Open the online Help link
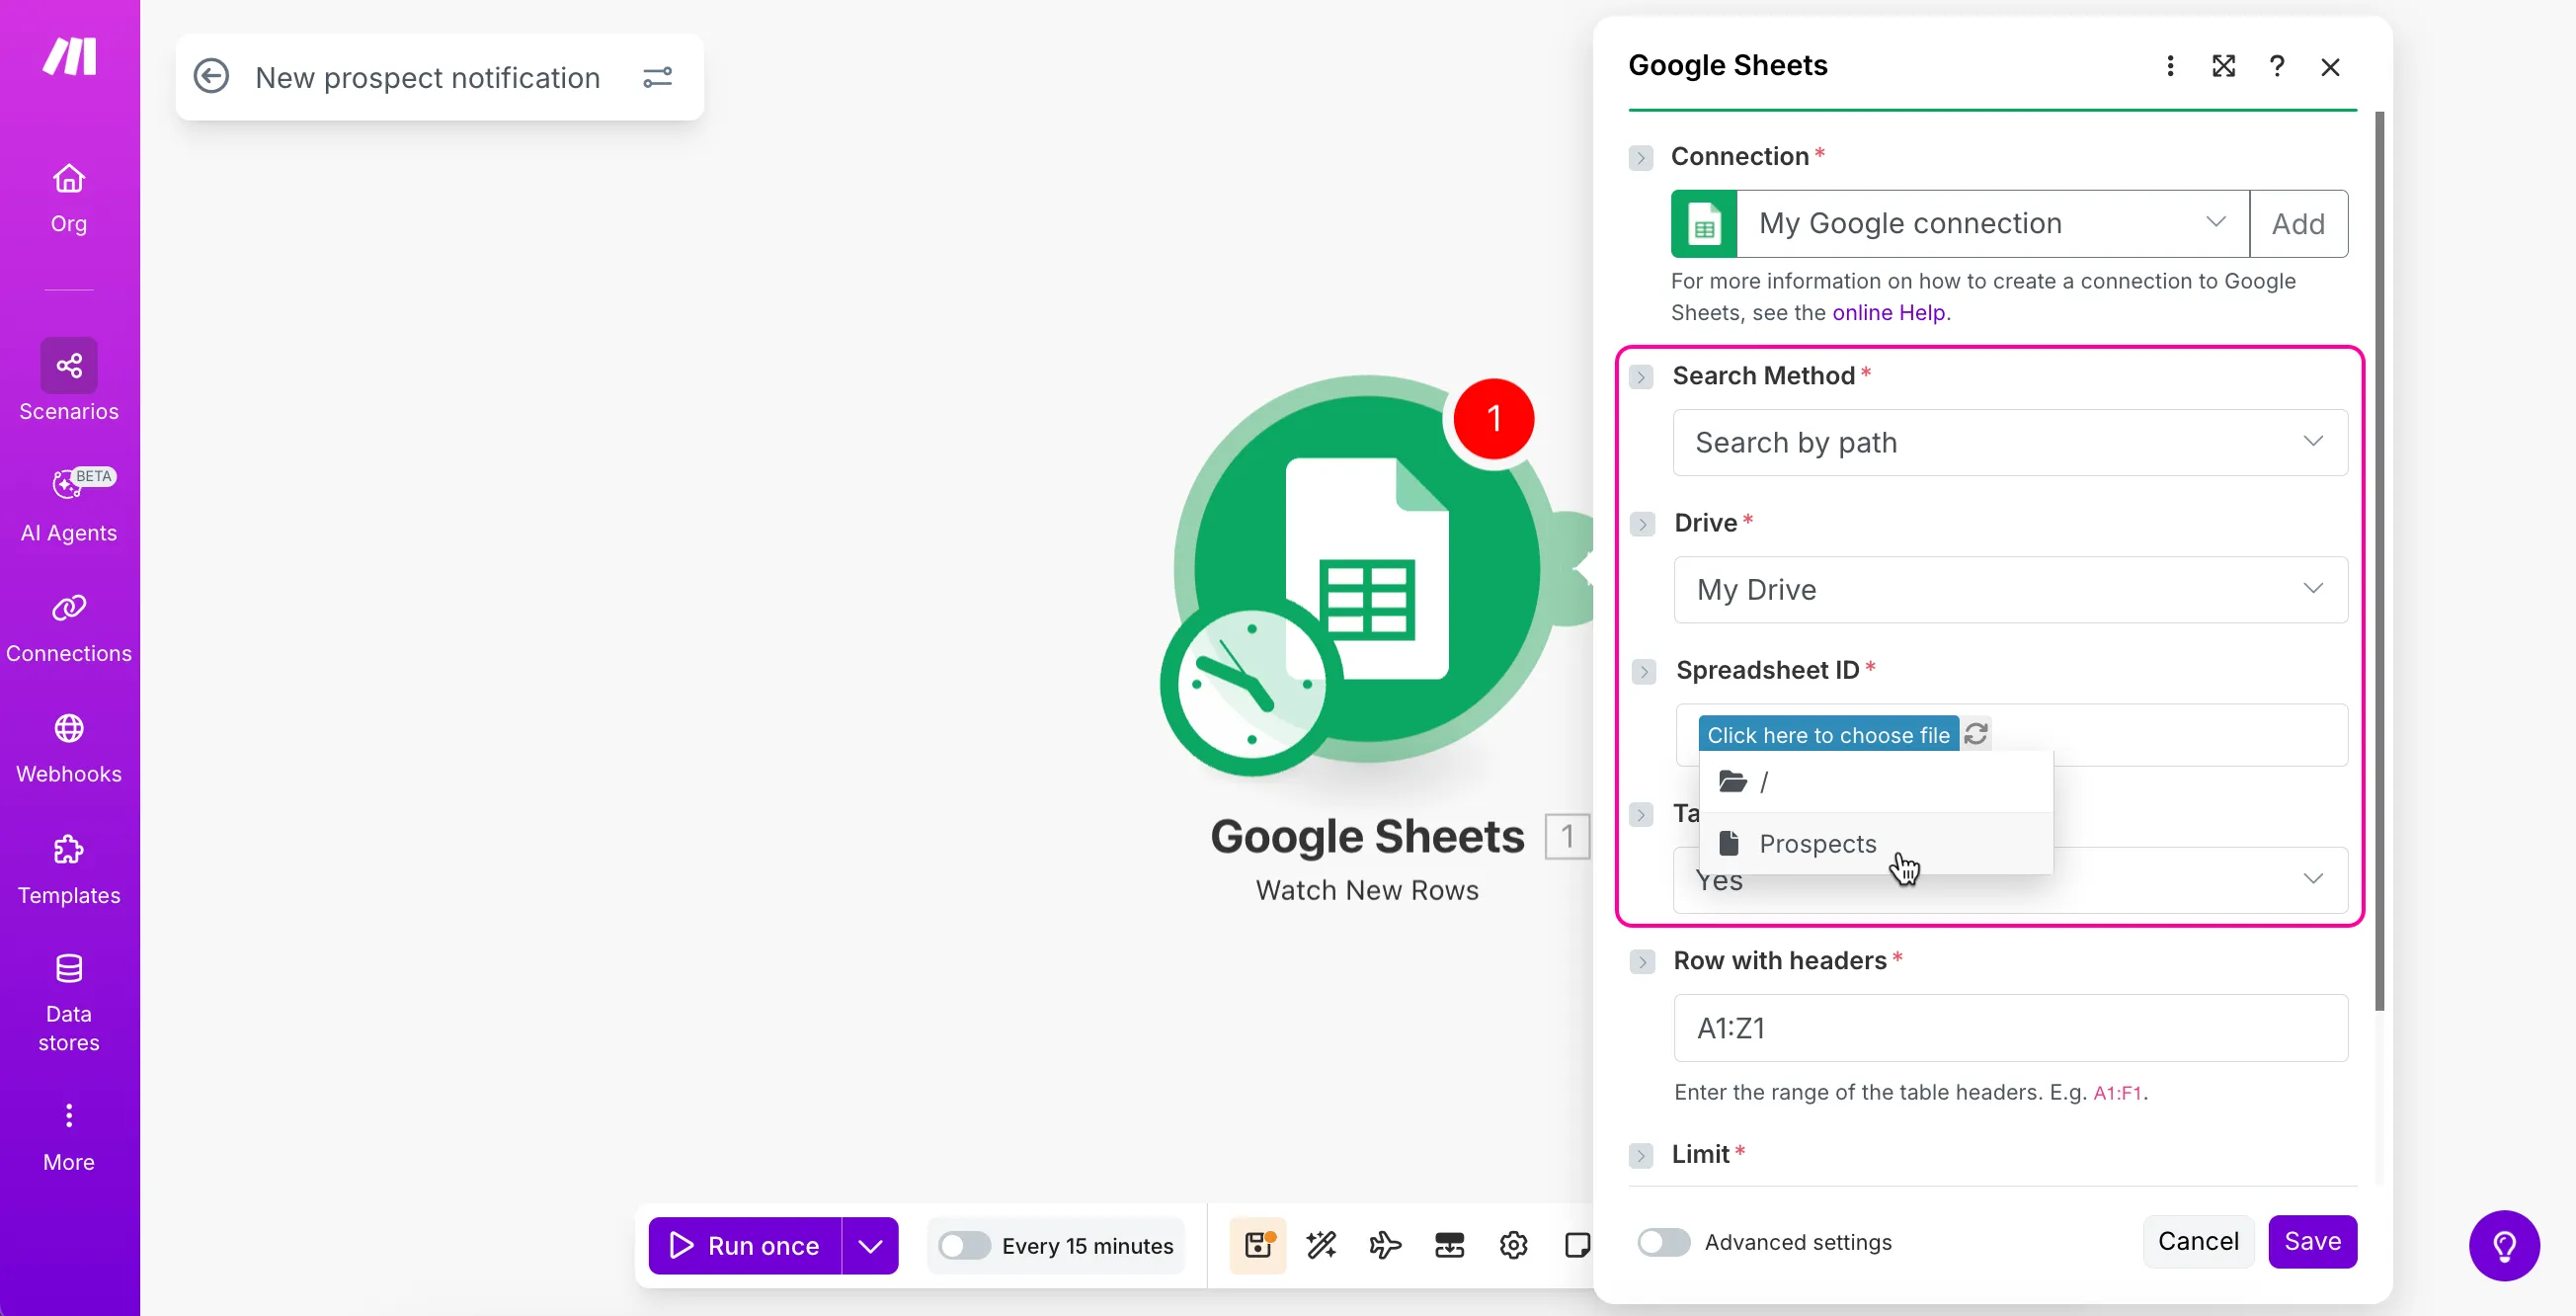The image size is (2576, 1316). tap(1889, 313)
